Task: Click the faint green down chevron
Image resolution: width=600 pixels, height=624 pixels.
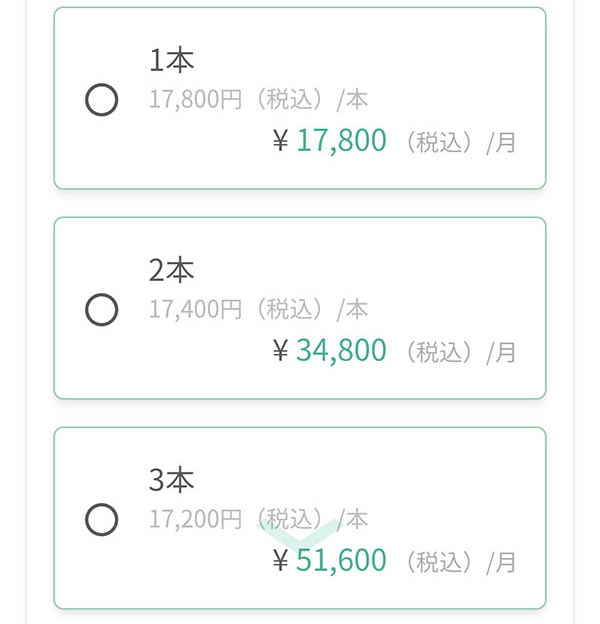Action: click(x=300, y=533)
